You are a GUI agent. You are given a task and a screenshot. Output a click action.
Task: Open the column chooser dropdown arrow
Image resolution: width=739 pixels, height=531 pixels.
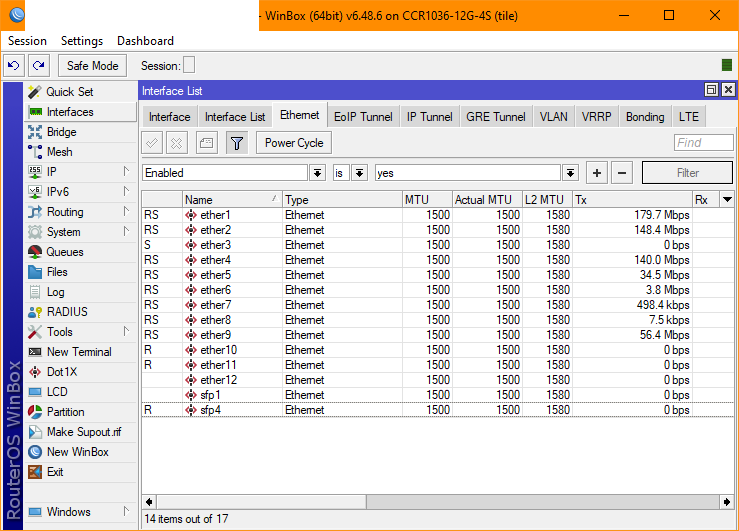tap(727, 200)
